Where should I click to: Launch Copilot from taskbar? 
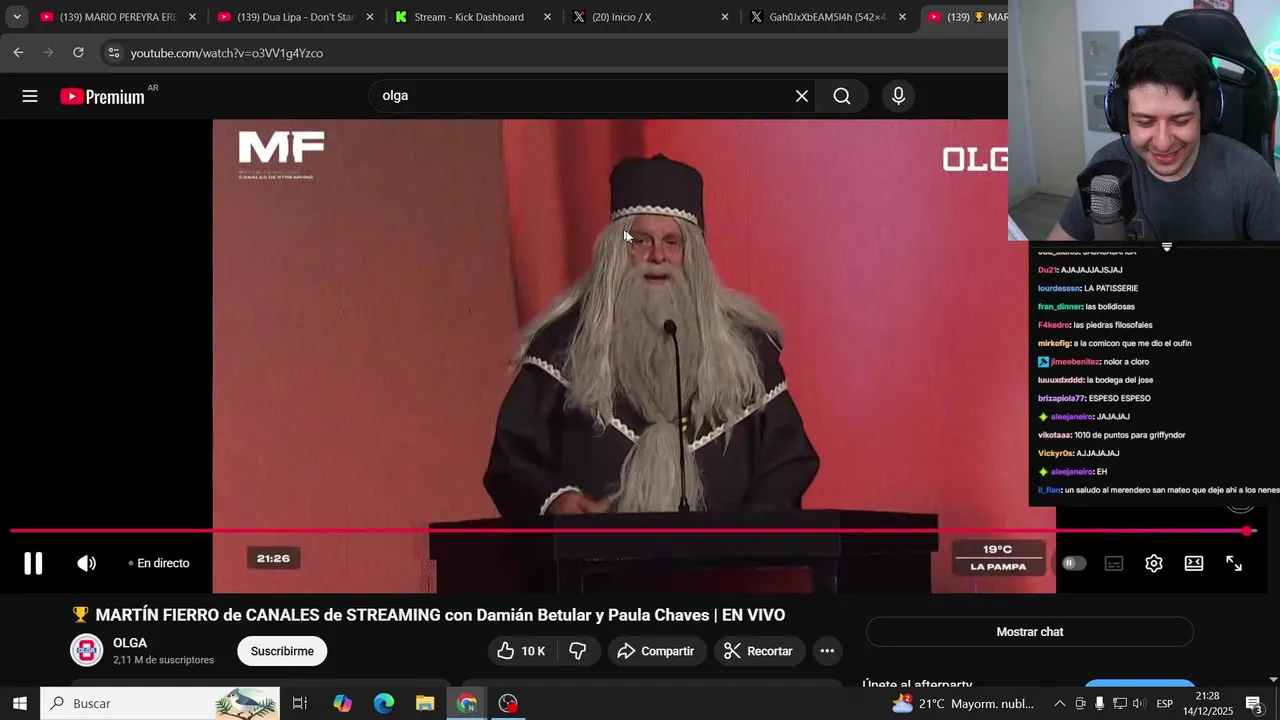click(343, 703)
